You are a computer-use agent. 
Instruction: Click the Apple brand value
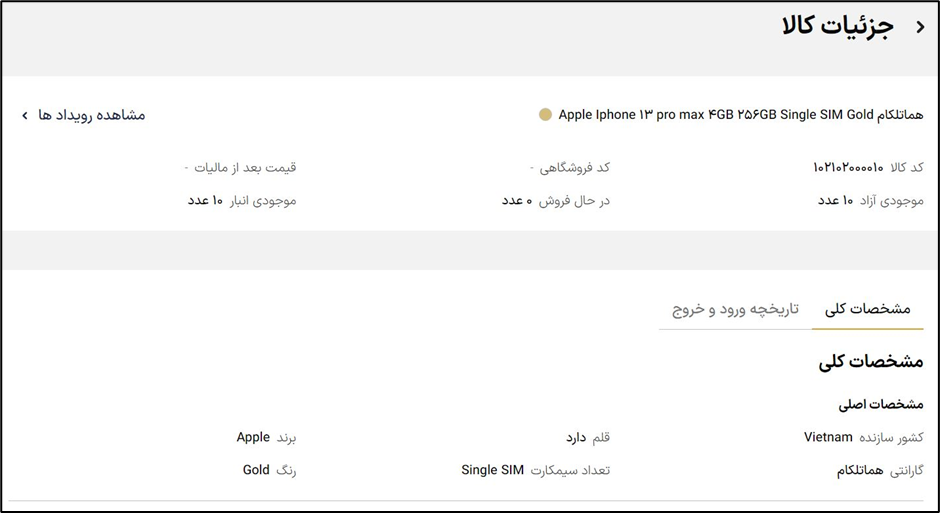tap(253, 437)
